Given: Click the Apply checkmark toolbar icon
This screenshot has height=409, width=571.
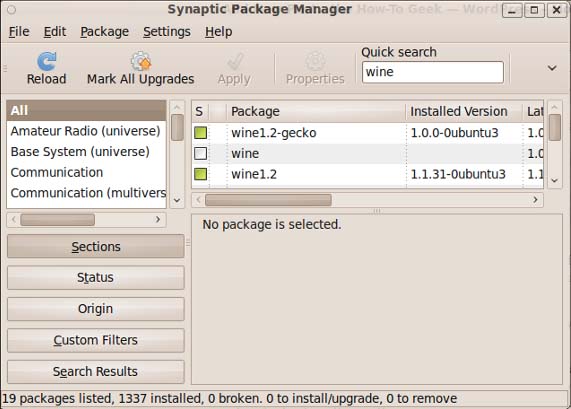Looking at the screenshot, I should [x=235, y=61].
